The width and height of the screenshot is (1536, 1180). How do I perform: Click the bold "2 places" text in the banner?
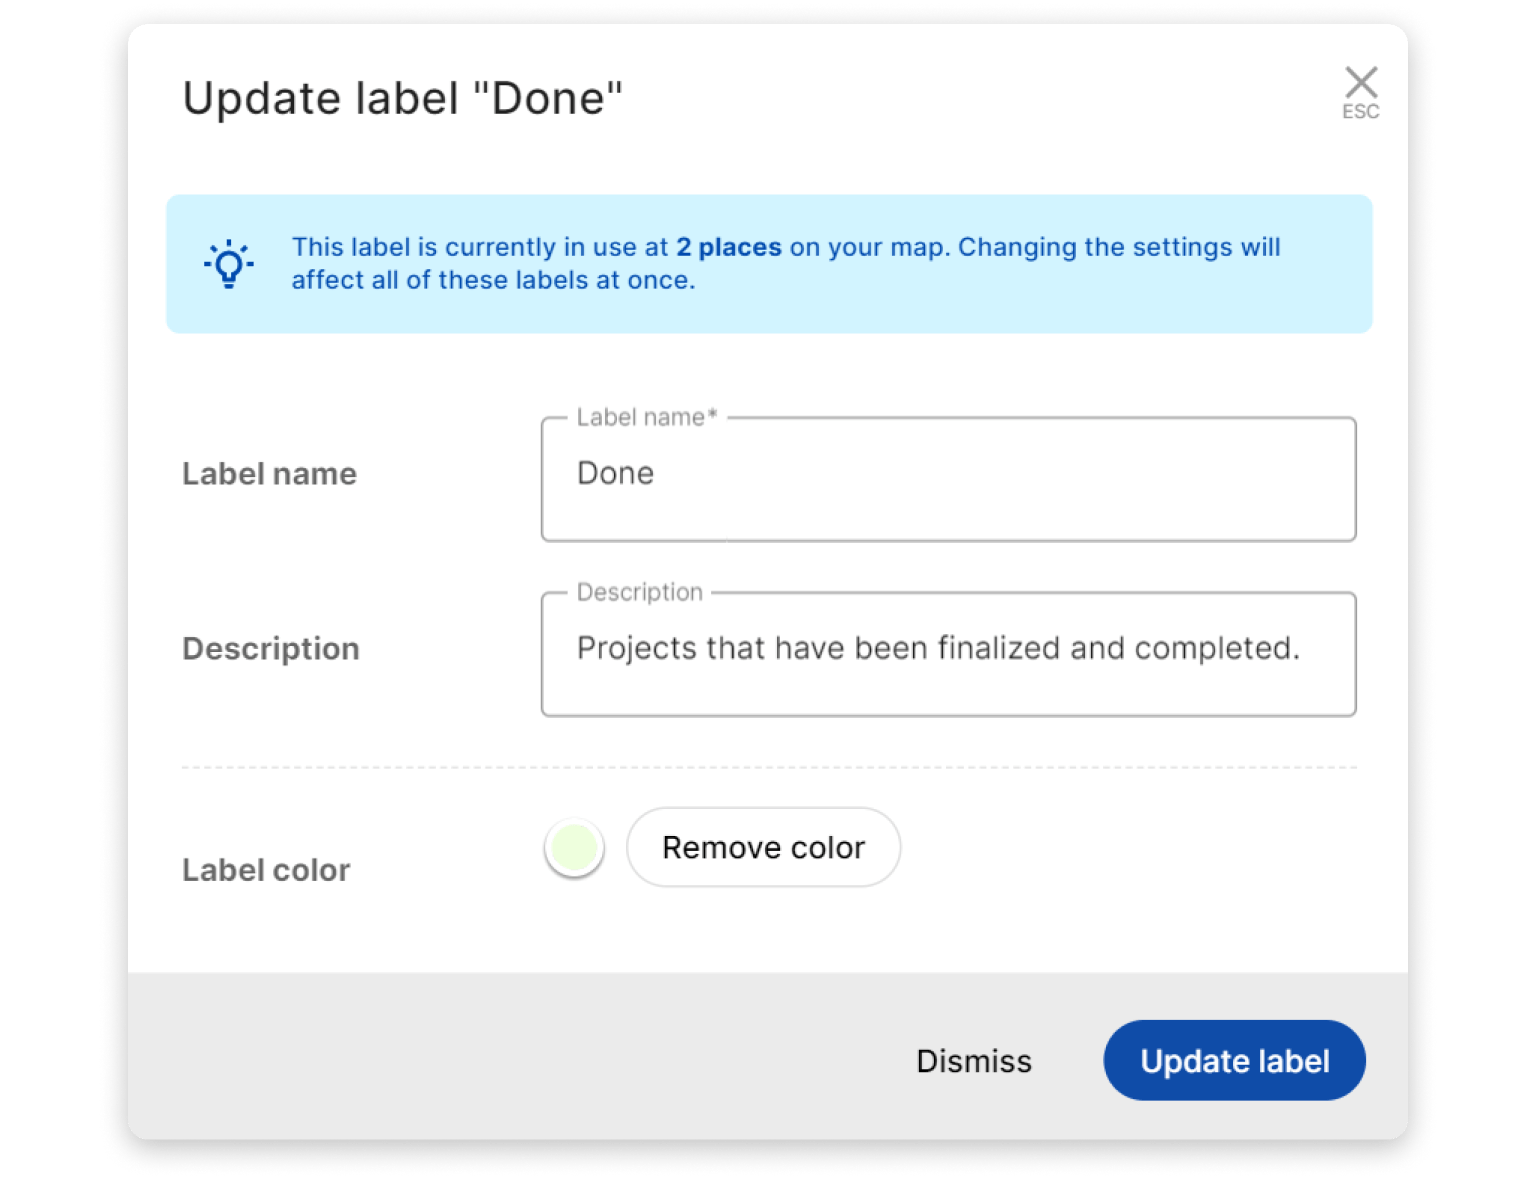tap(729, 247)
